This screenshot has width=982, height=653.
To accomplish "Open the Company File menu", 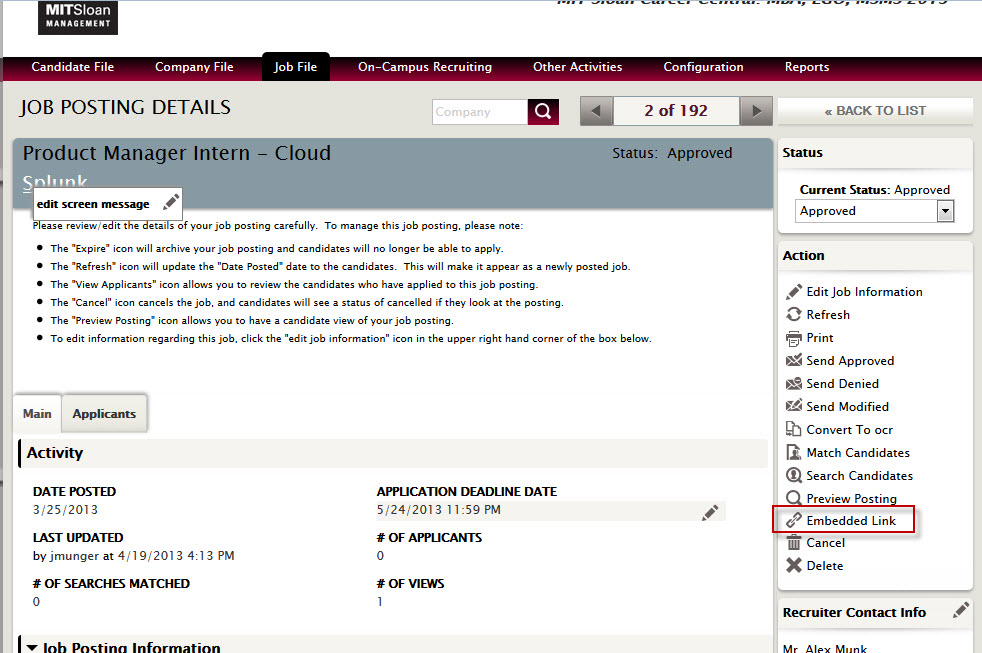I will tap(194, 67).
